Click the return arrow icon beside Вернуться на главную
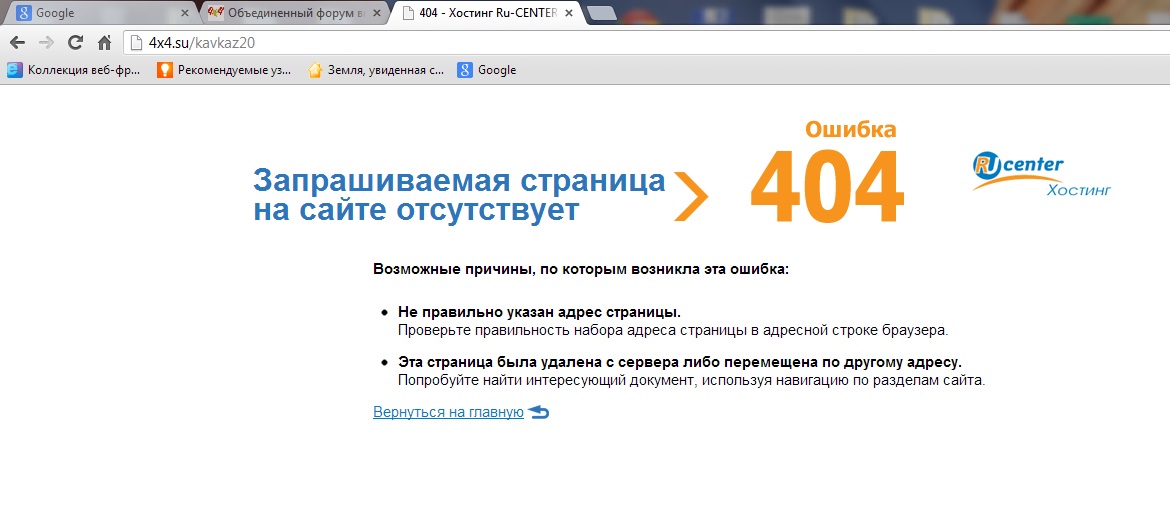 coord(539,412)
